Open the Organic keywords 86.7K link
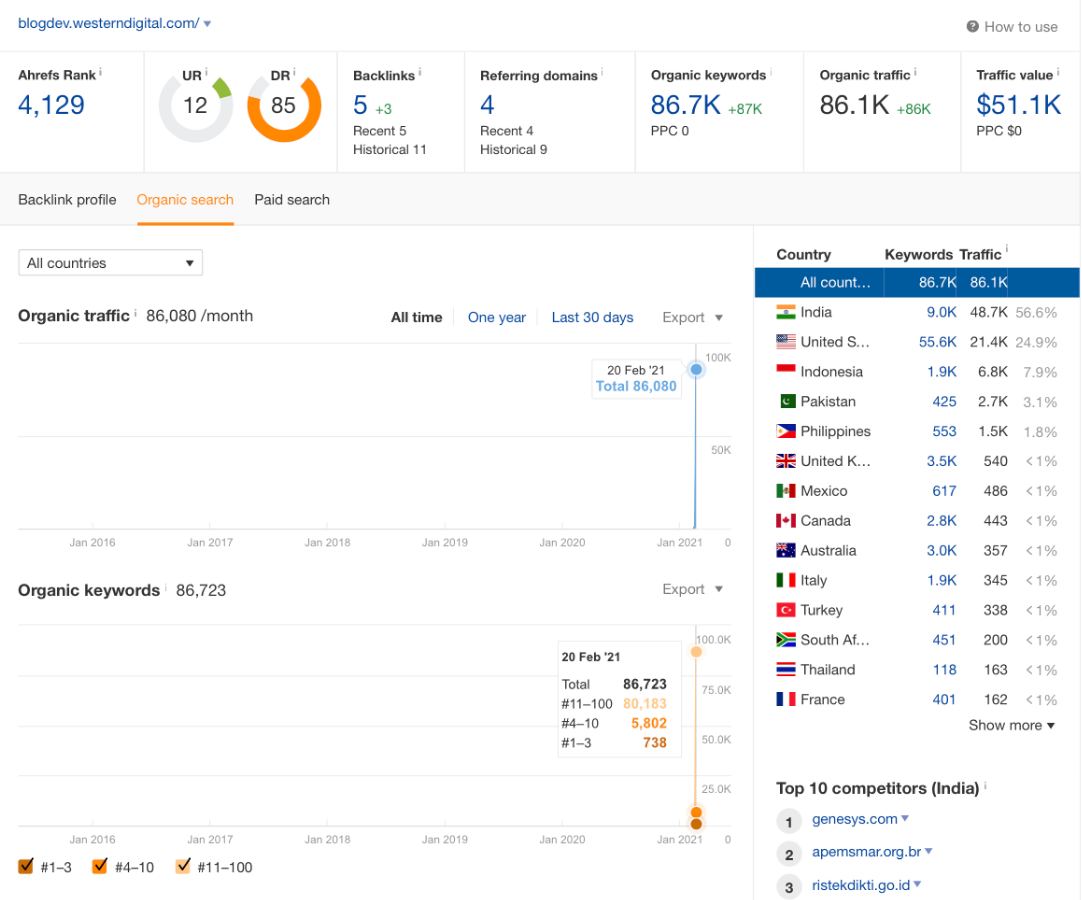The image size is (1082, 900). (x=685, y=105)
